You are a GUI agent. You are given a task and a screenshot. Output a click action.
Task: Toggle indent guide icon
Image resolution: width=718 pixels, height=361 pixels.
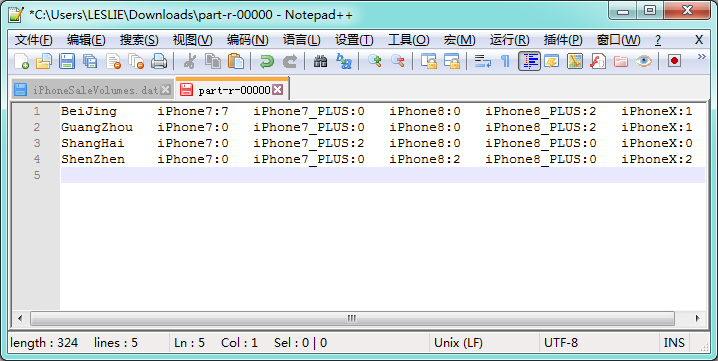click(x=529, y=61)
